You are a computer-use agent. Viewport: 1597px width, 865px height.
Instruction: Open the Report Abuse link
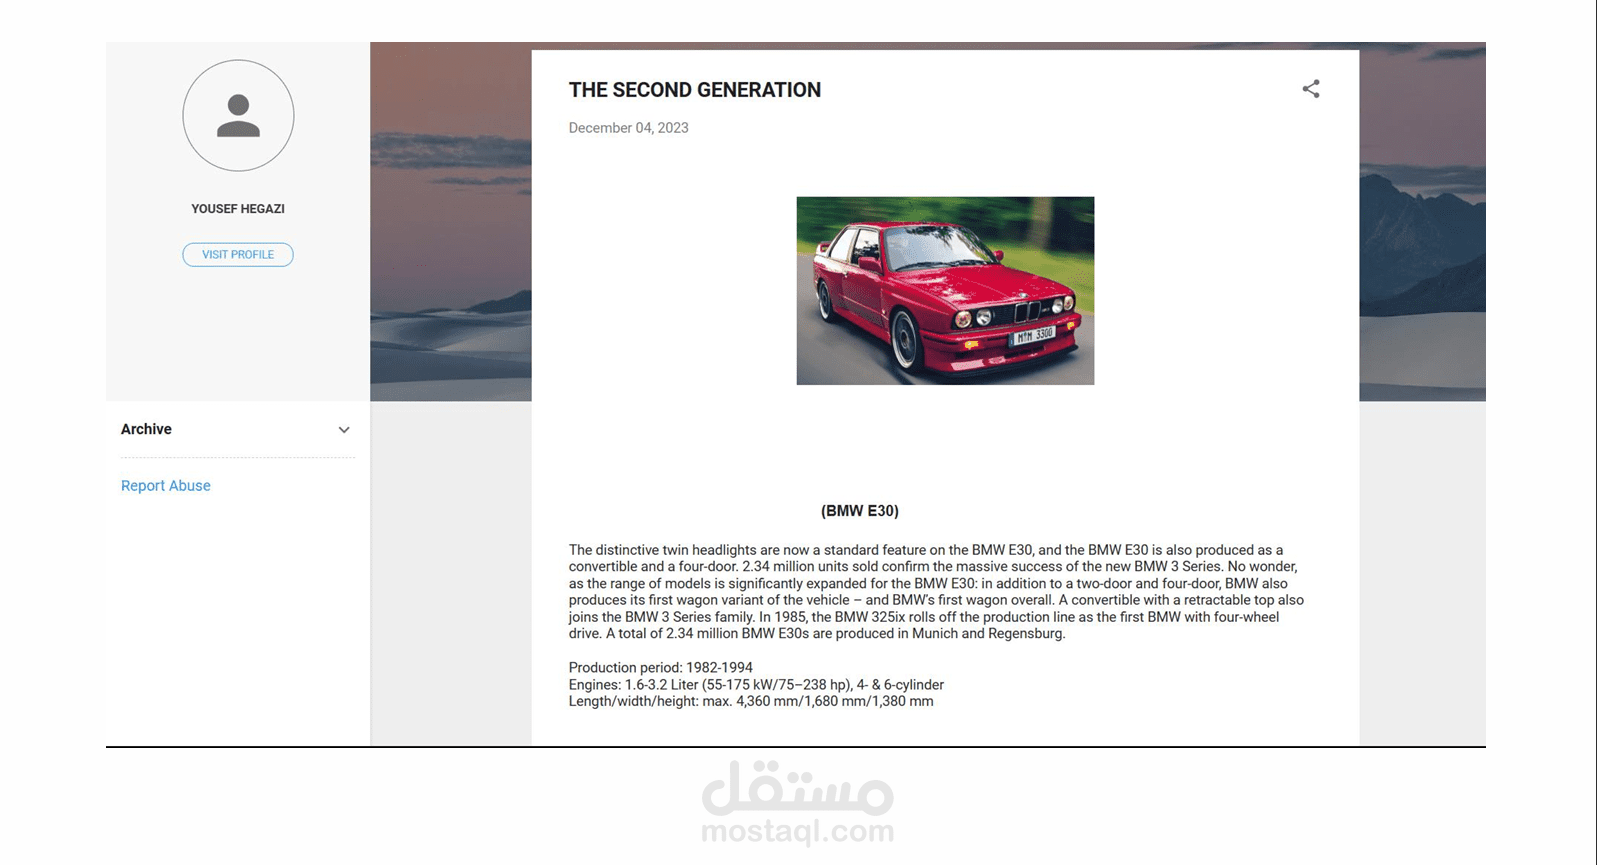(x=166, y=486)
